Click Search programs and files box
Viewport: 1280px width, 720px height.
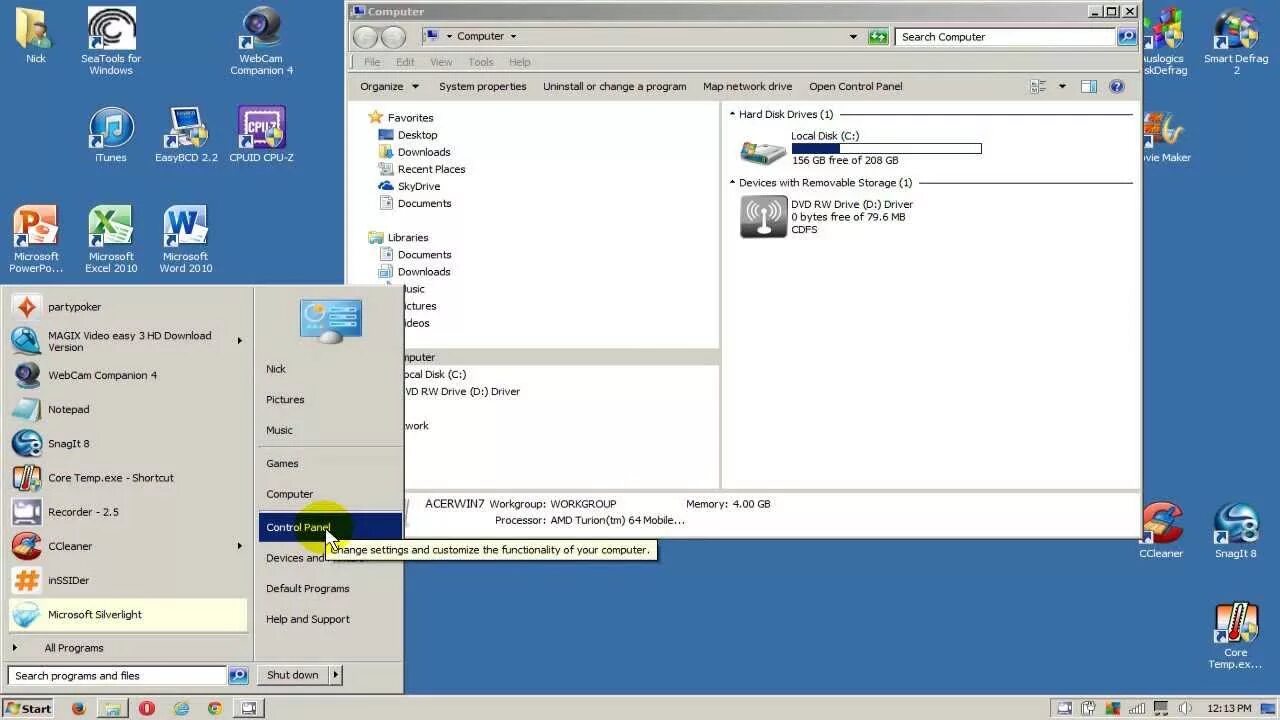pyautogui.click(x=117, y=676)
